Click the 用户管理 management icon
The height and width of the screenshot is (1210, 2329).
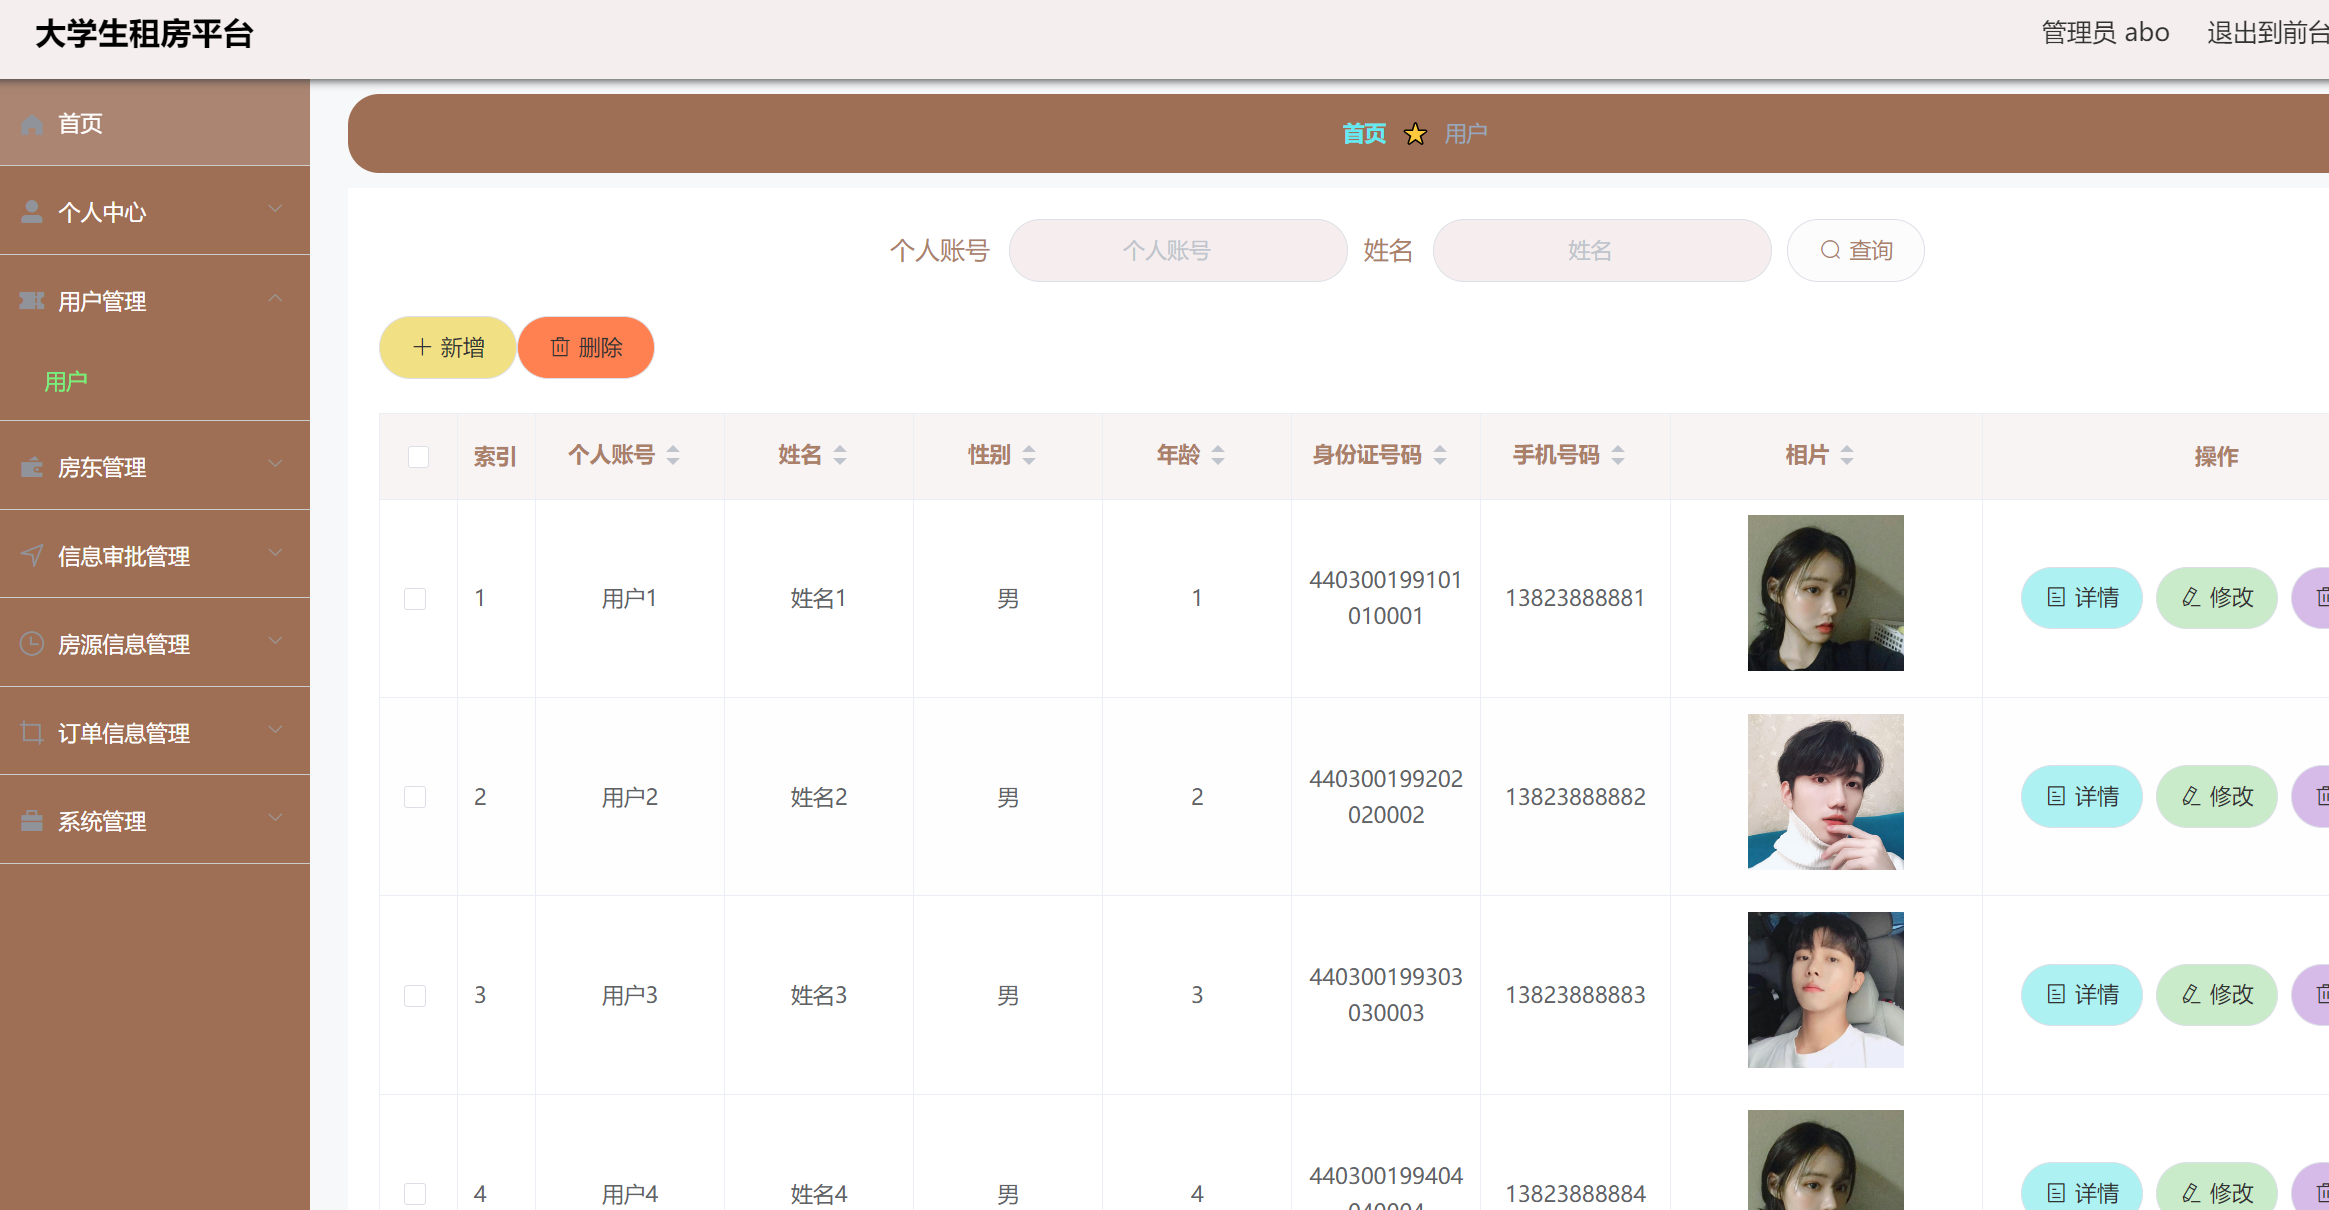[x=31, y=300]
